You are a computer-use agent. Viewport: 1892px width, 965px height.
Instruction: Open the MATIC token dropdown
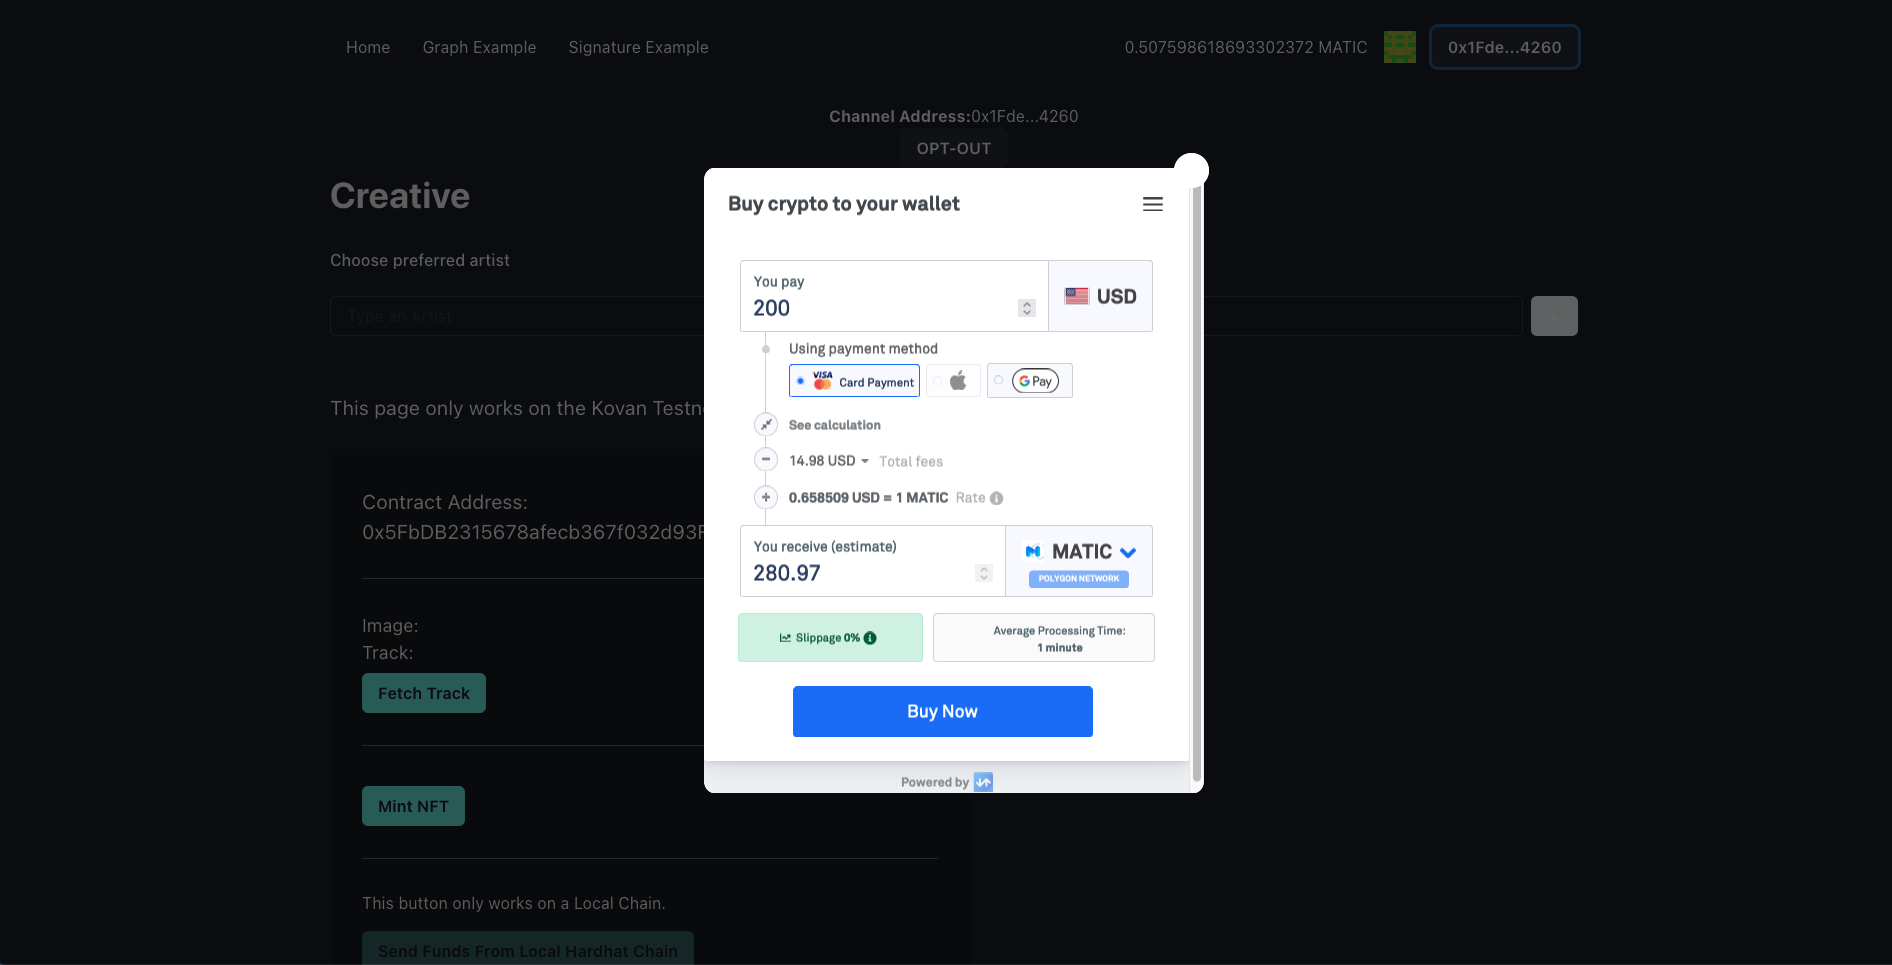(1079, 552)
